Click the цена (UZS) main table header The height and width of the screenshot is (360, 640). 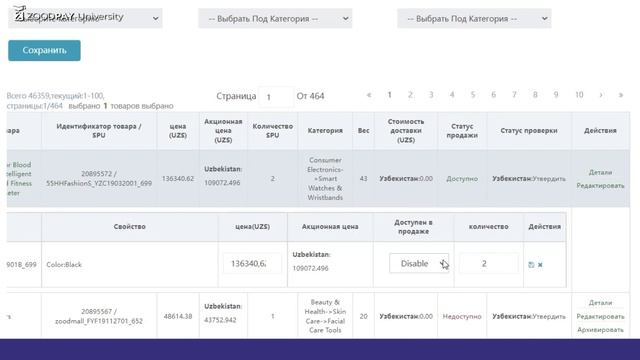coord(178,131)
